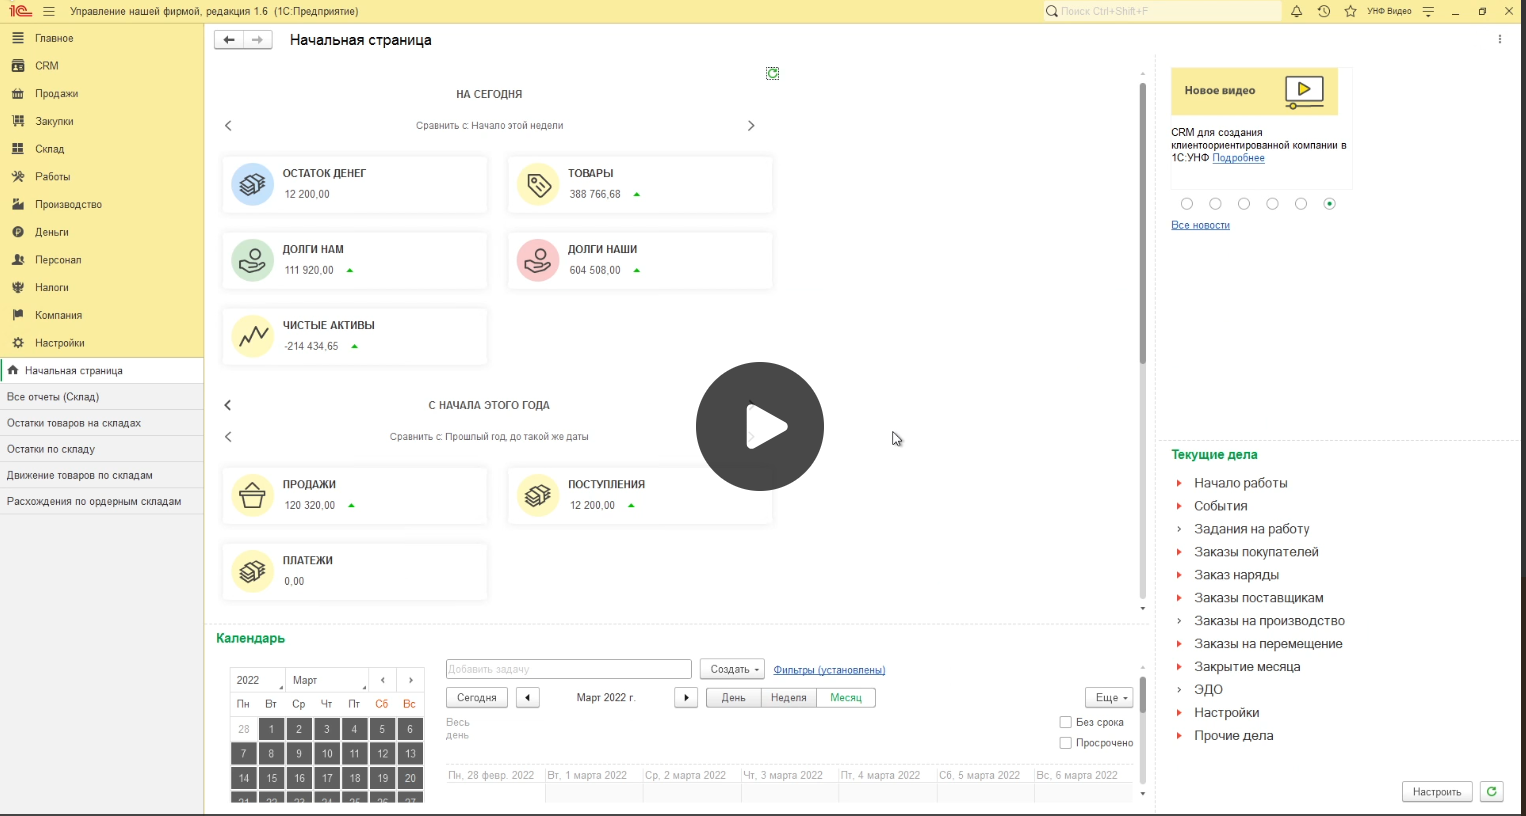Enable the Без срока checkbox
Viewport: 1526px width, 816px height.
1065,722
